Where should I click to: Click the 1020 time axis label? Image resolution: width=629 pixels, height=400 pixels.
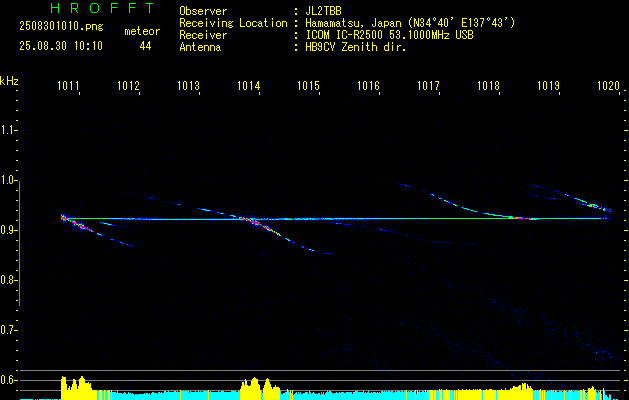point(609,86)
